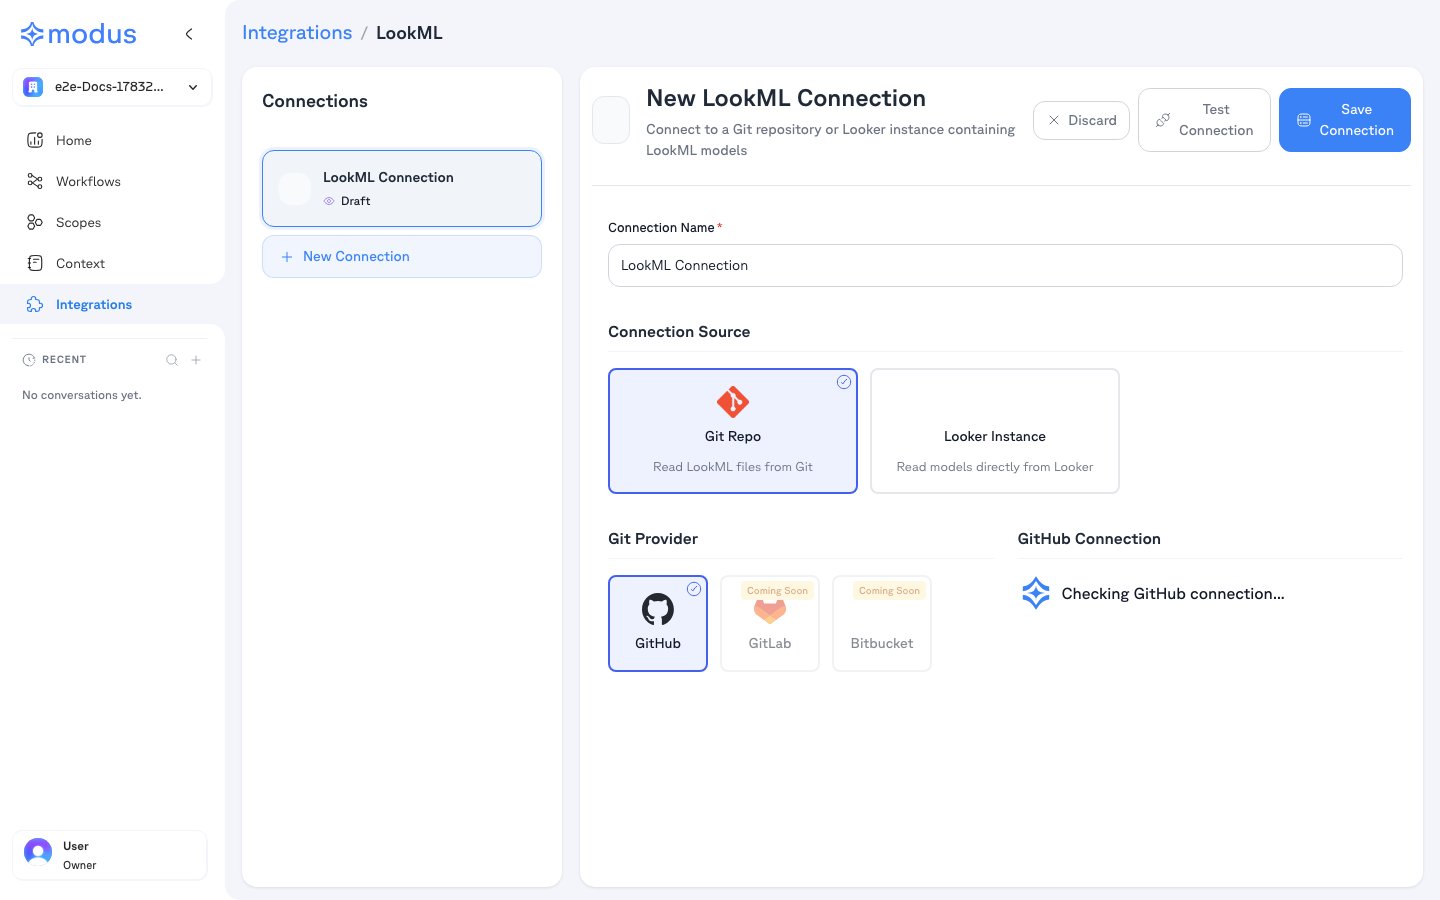
Task: Click the Context icon
Action: coord(35,263)
